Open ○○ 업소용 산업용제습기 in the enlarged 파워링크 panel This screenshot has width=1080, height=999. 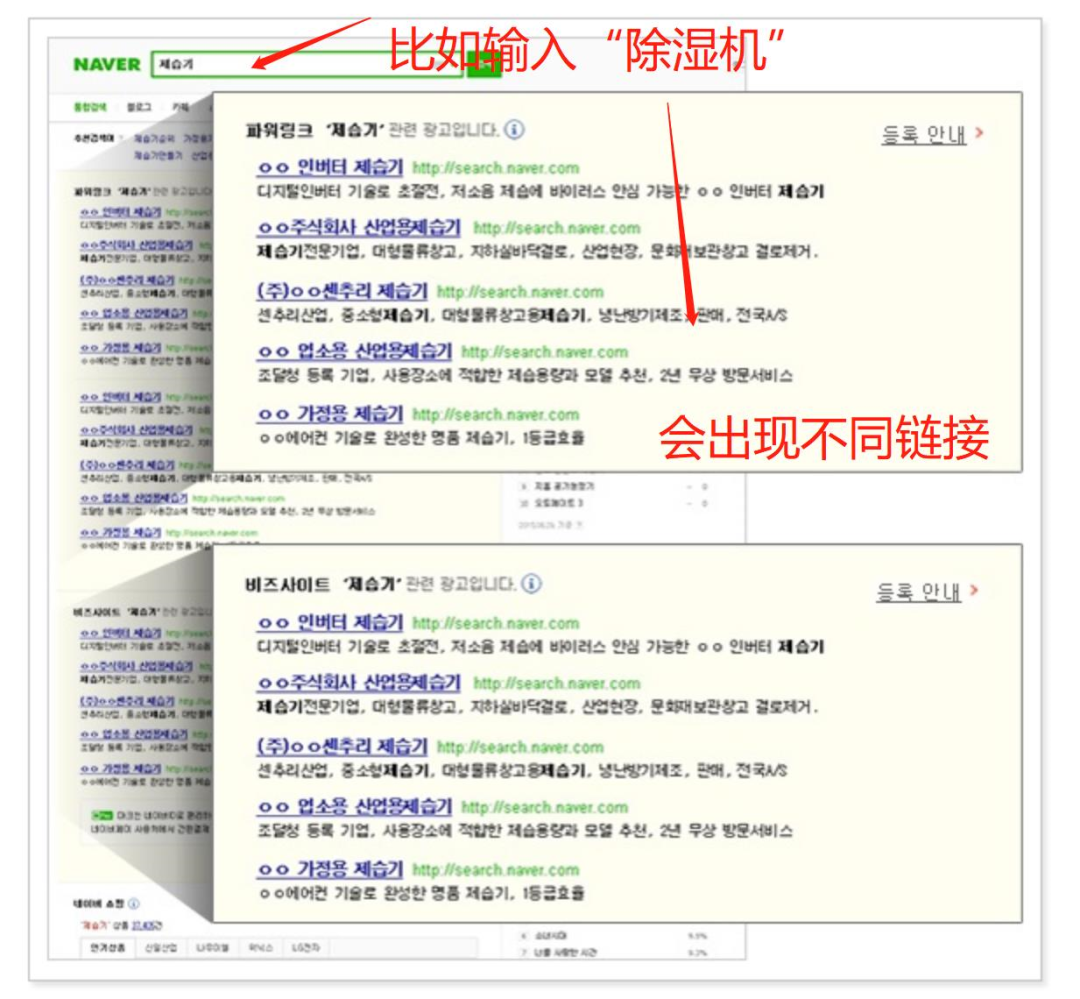(x=355, y=351)
